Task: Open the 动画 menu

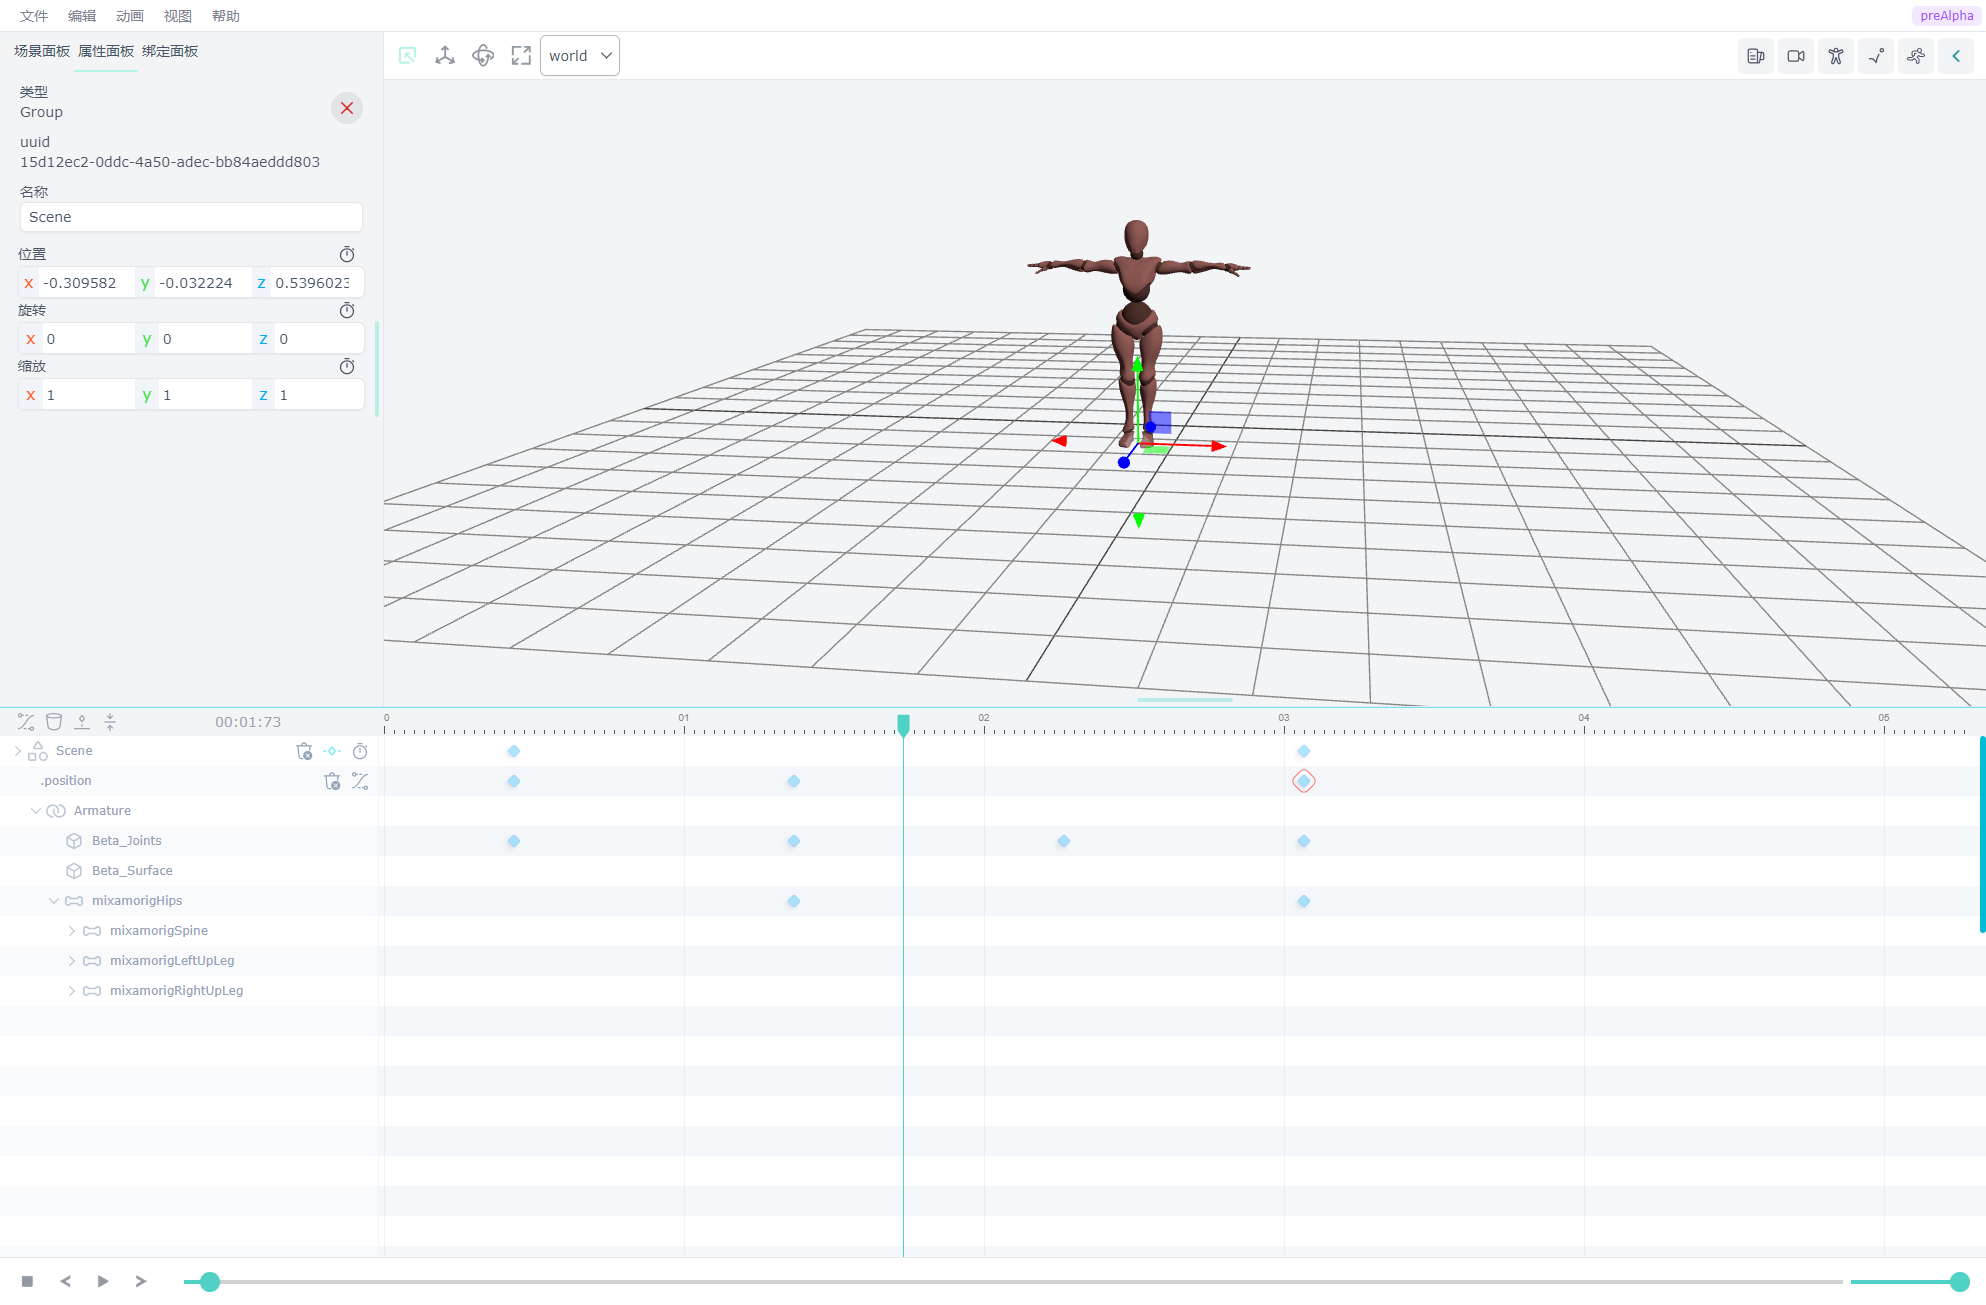Action: pyautogui.click(x=130, y=16)
